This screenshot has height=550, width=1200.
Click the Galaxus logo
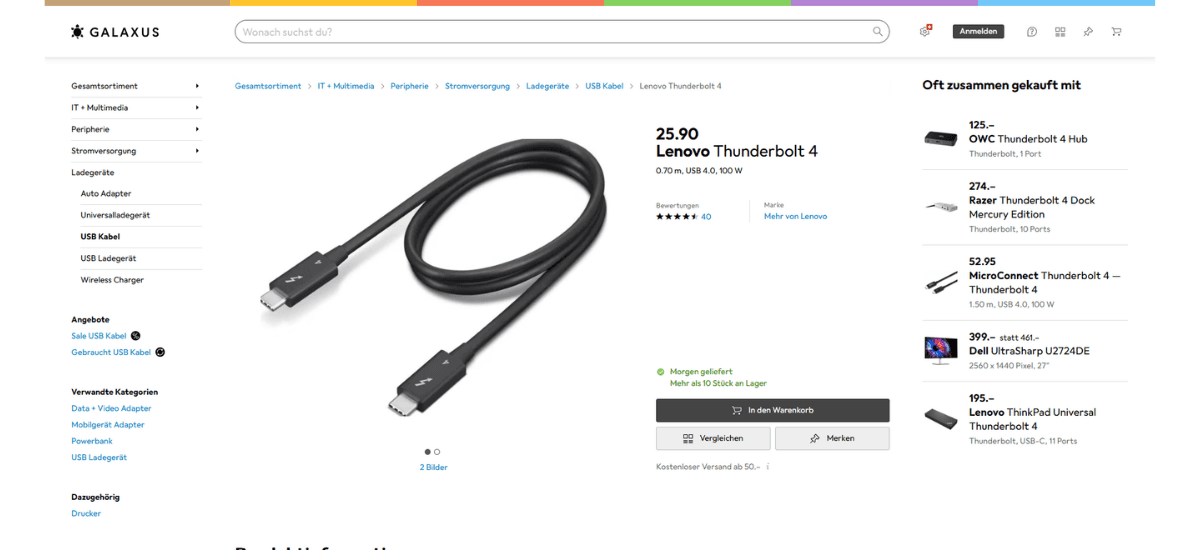115,32
